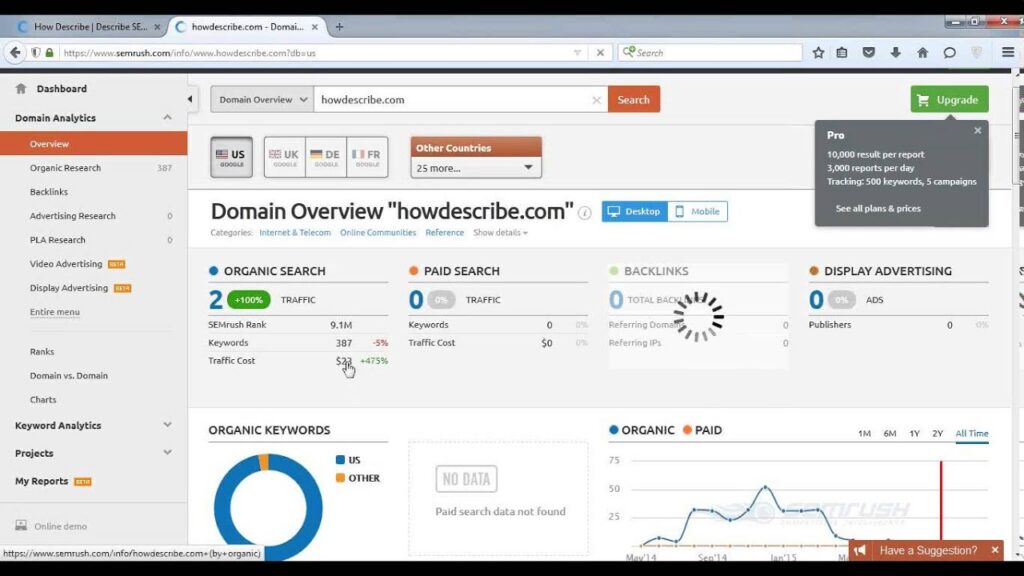This screenshot has height=576, width=1024.
Task: Open the Overview sidebar item
Action: (x=93, y=144)
